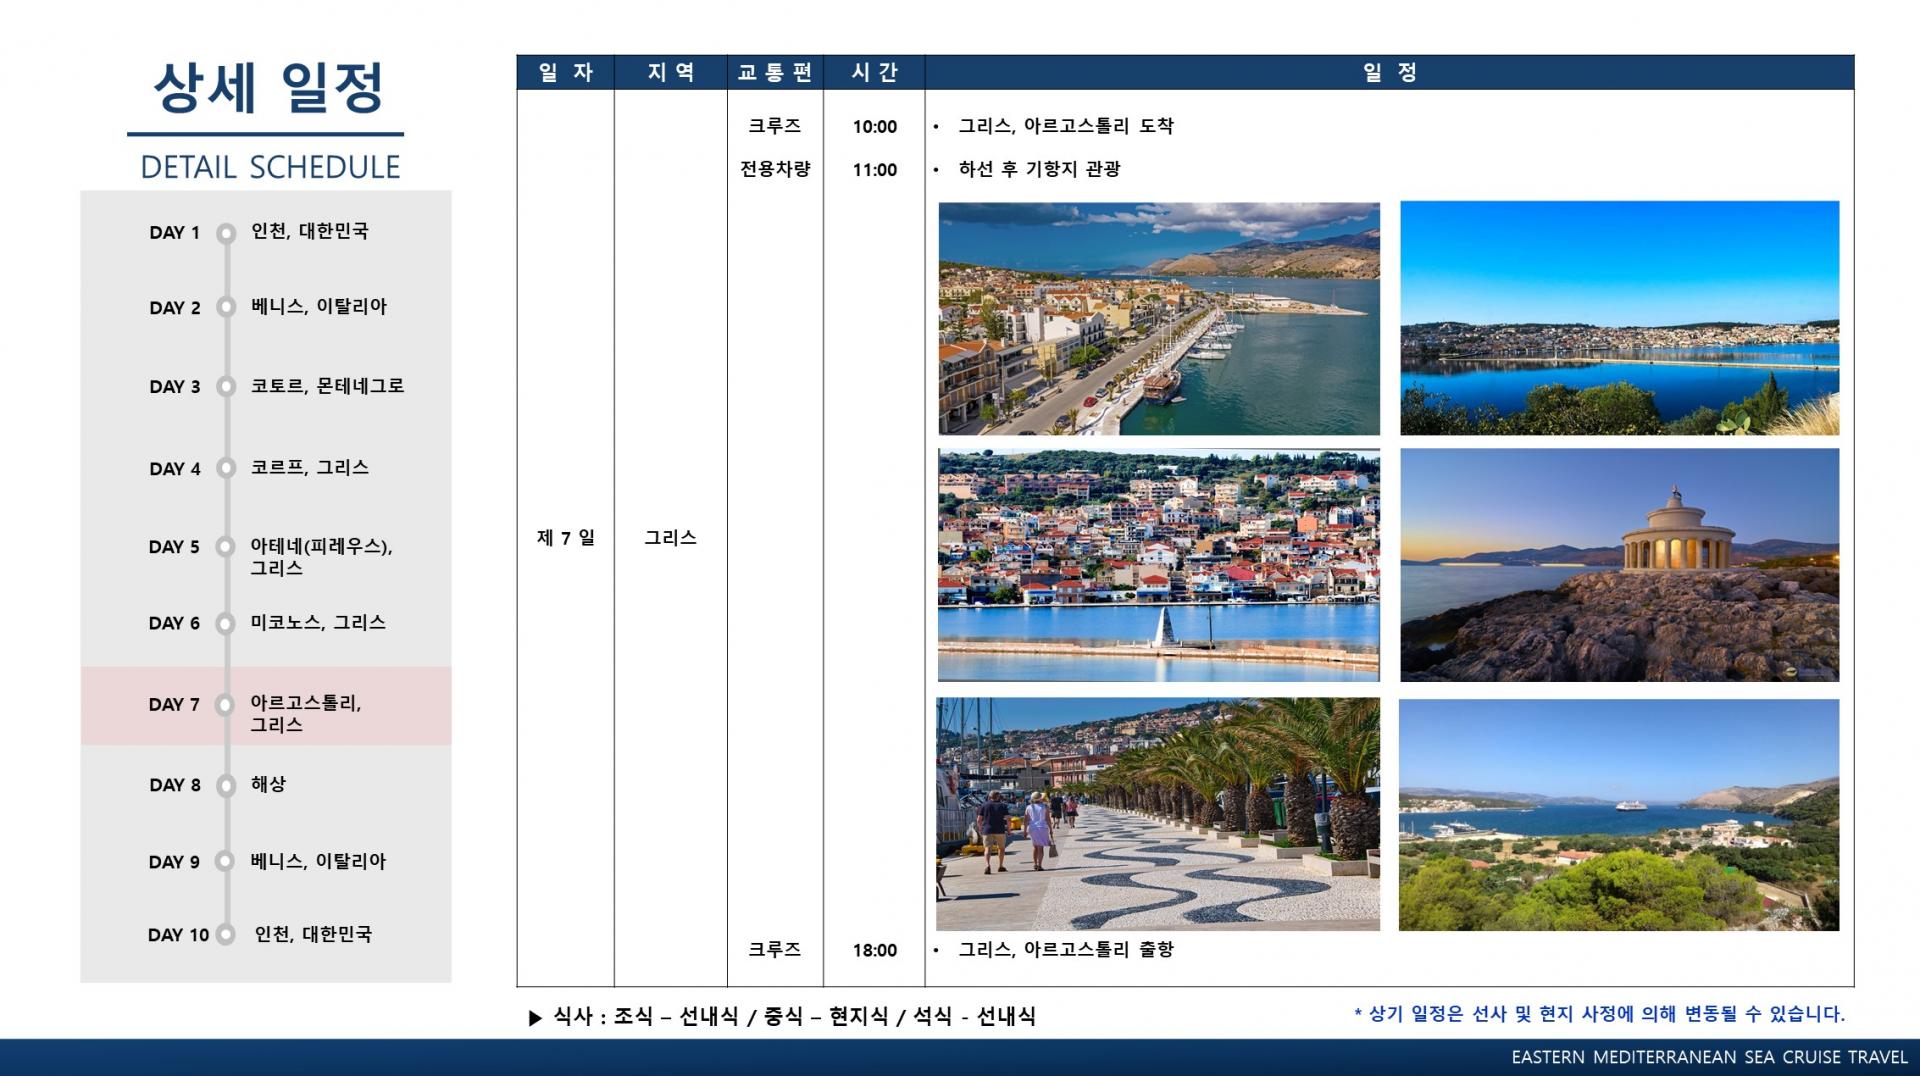Select the round lighthouse on rocks photo
Image resolution: width=1920 pixels, height=1076 pixels.
[x=1619, y=565]
